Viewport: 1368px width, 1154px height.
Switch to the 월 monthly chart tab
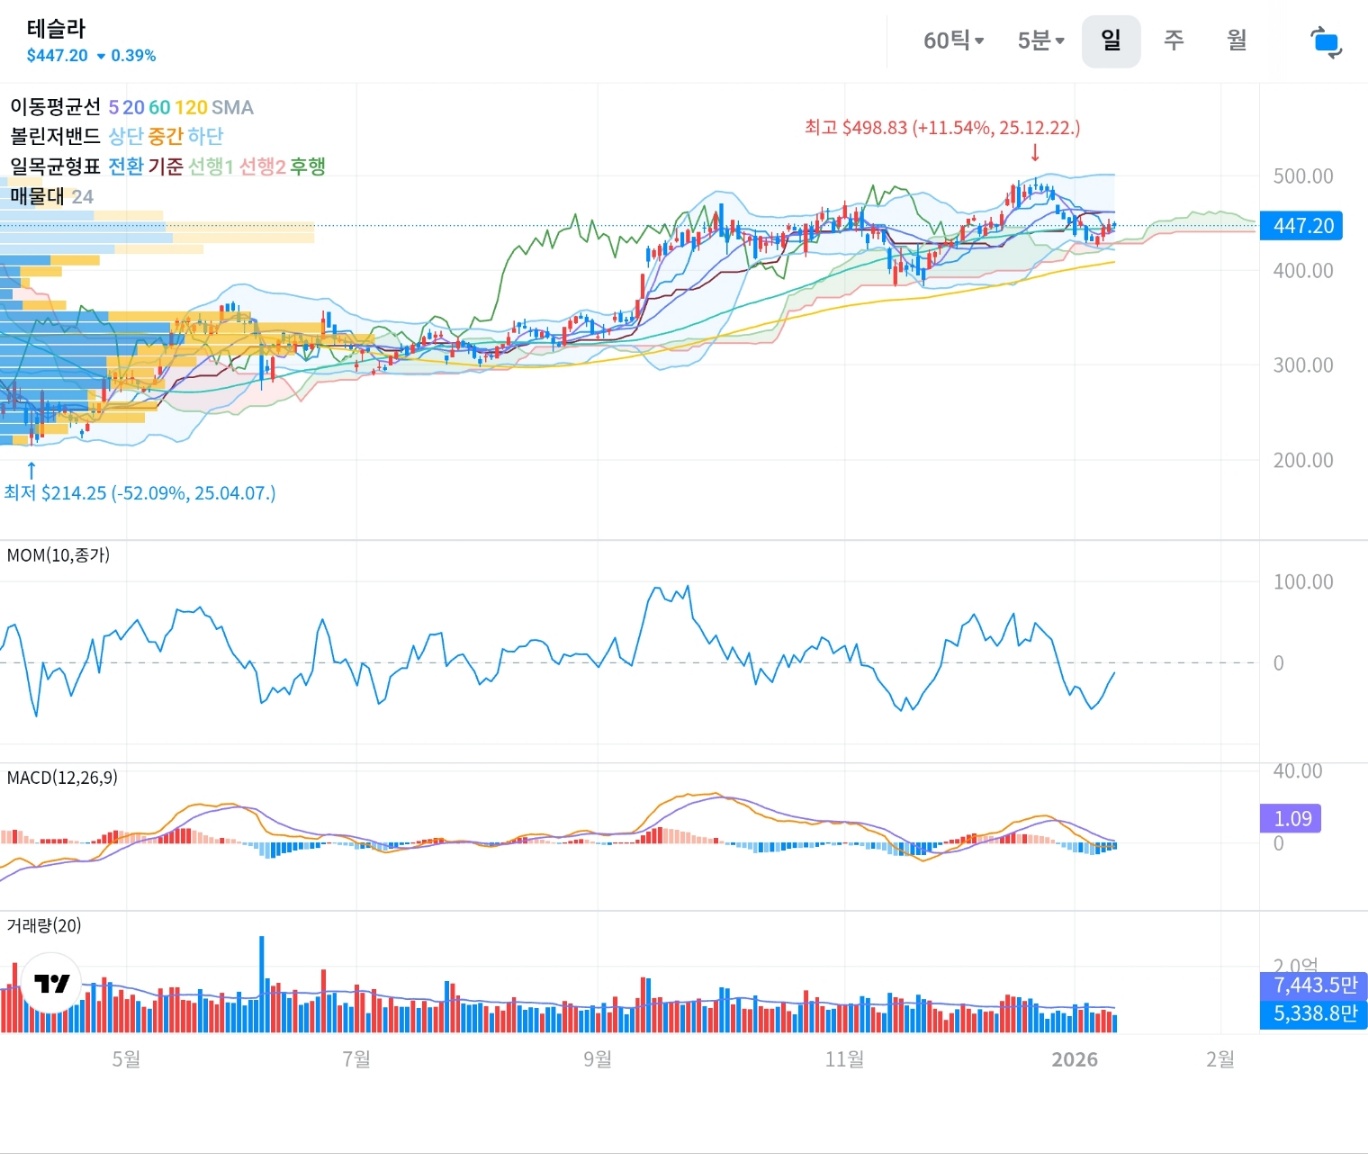[1237, 41]
